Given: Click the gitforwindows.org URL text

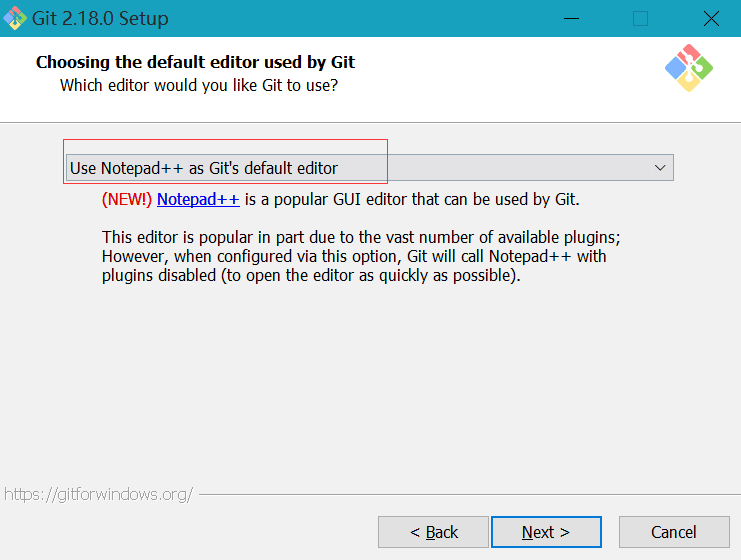Looking at the screenshot, I should tap(98, 494).
